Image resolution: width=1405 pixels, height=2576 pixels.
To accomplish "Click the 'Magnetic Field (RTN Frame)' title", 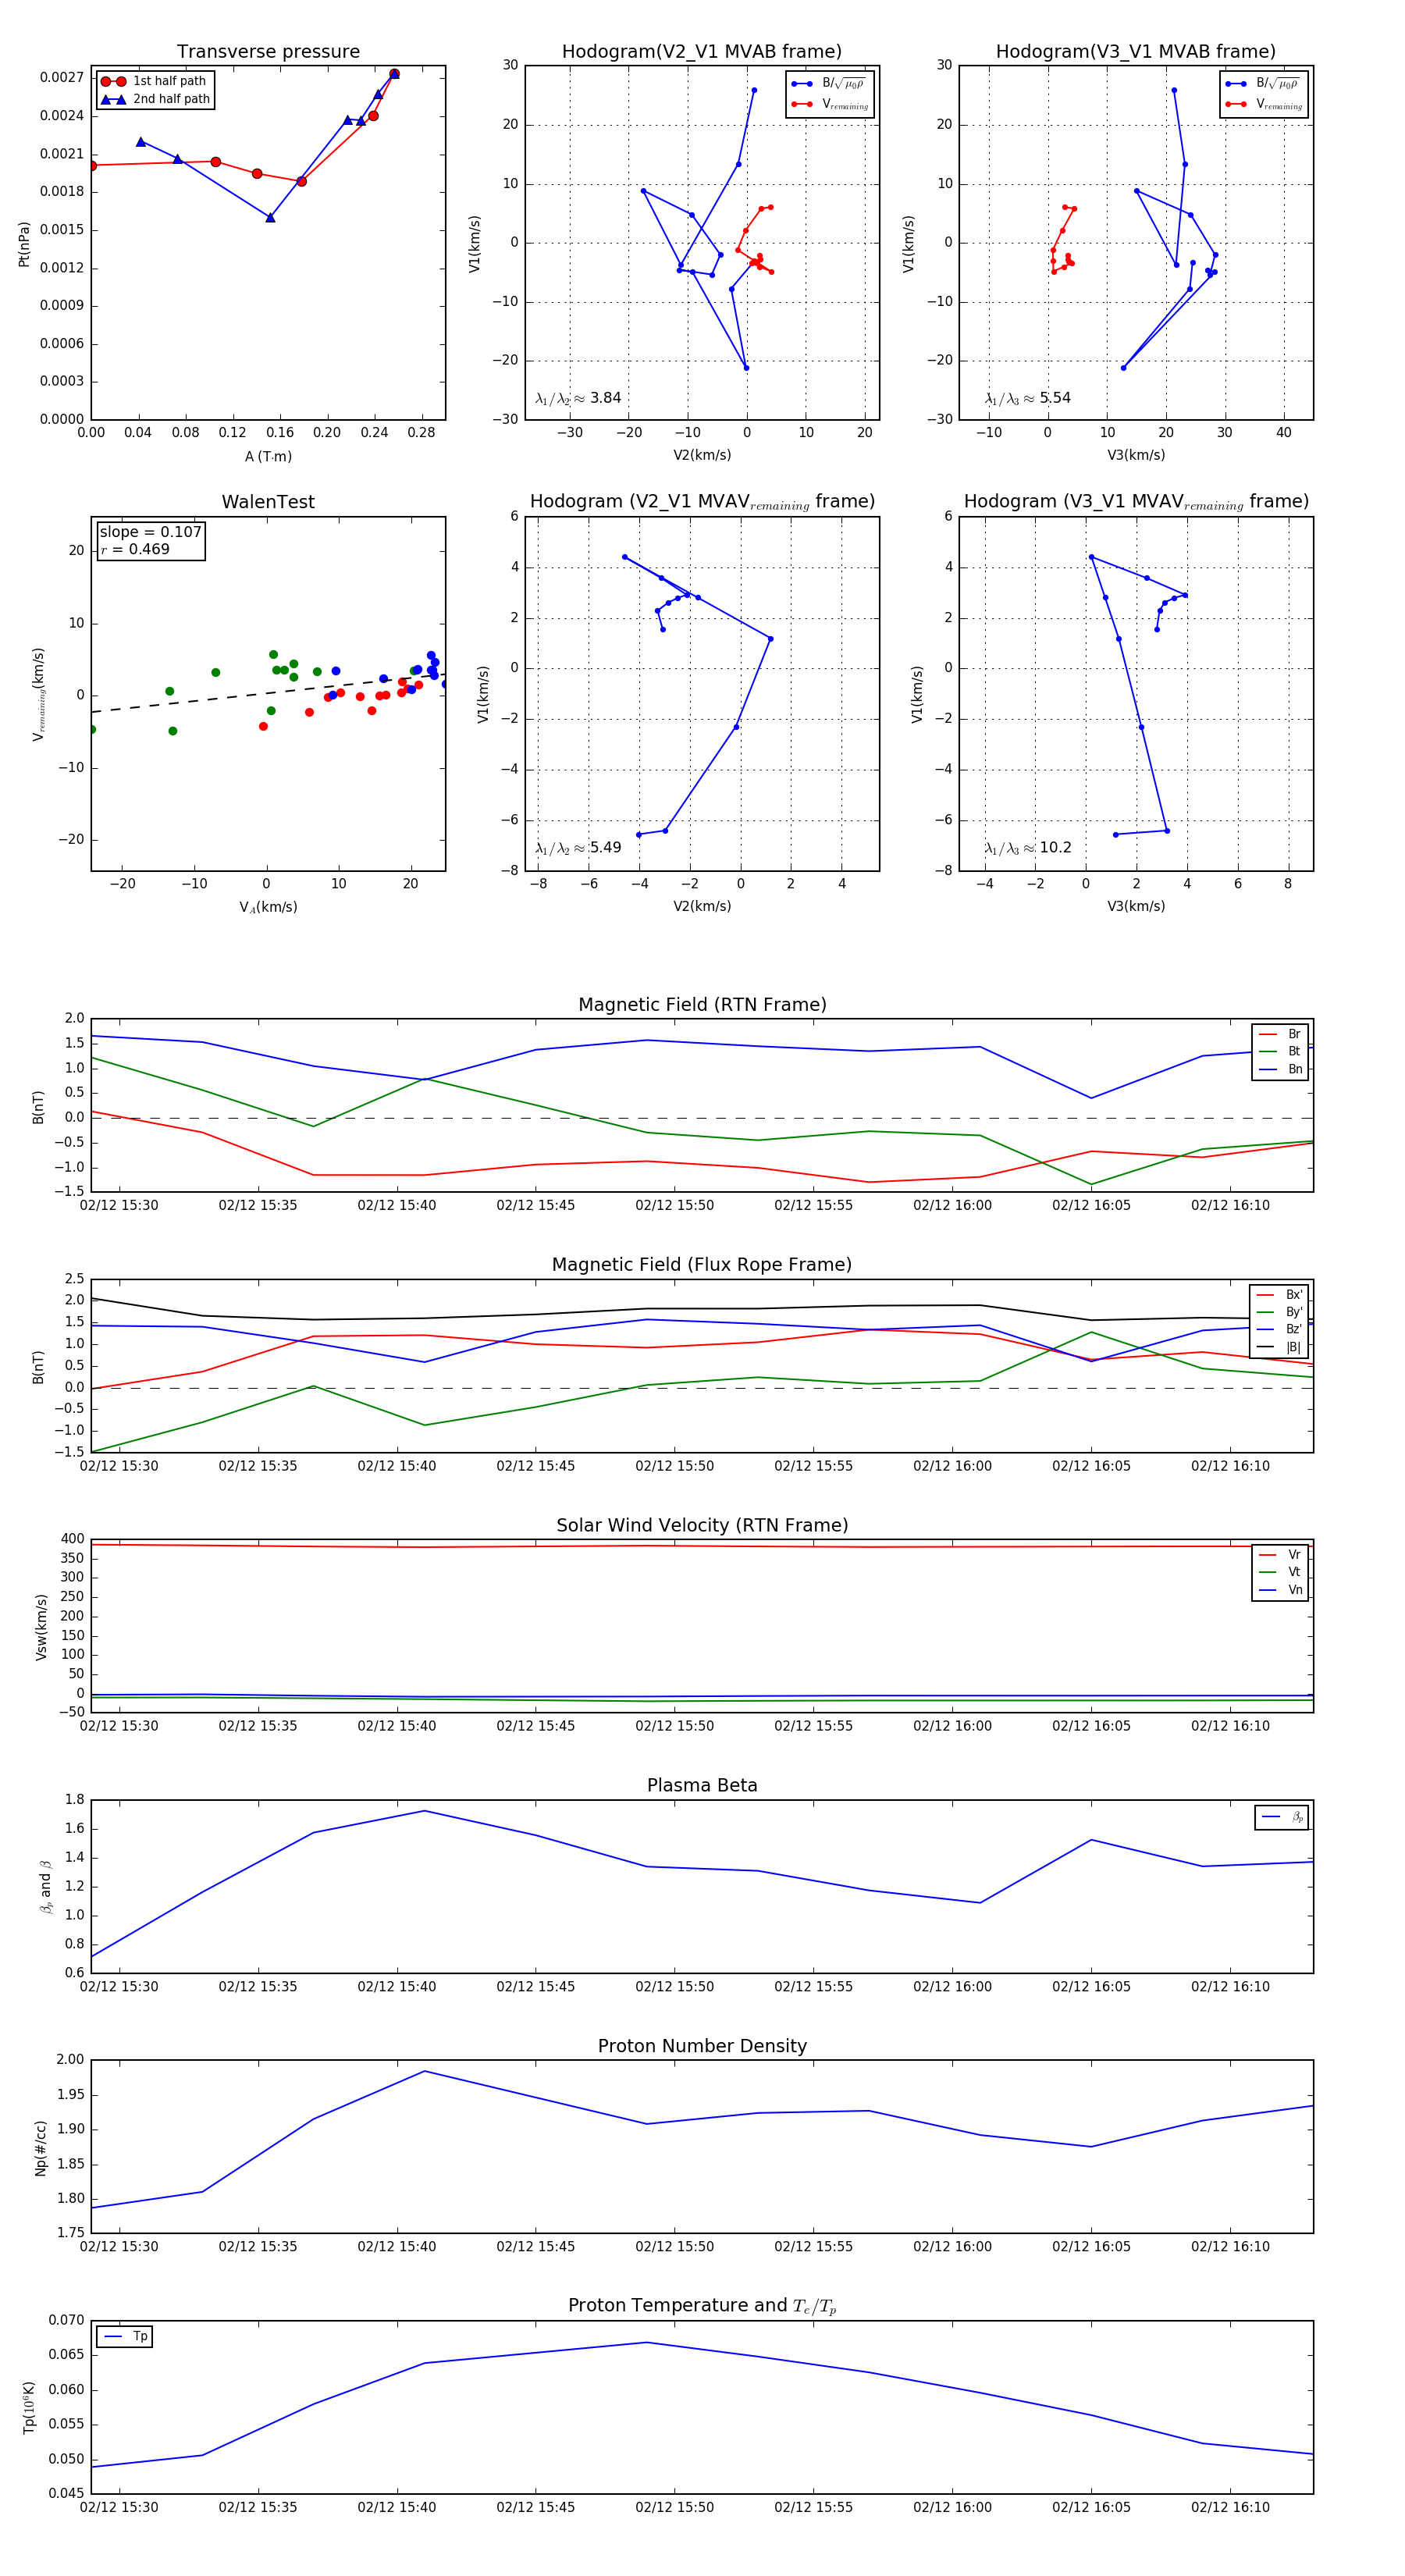I will pyautogui.click(x=702, y=1005).
